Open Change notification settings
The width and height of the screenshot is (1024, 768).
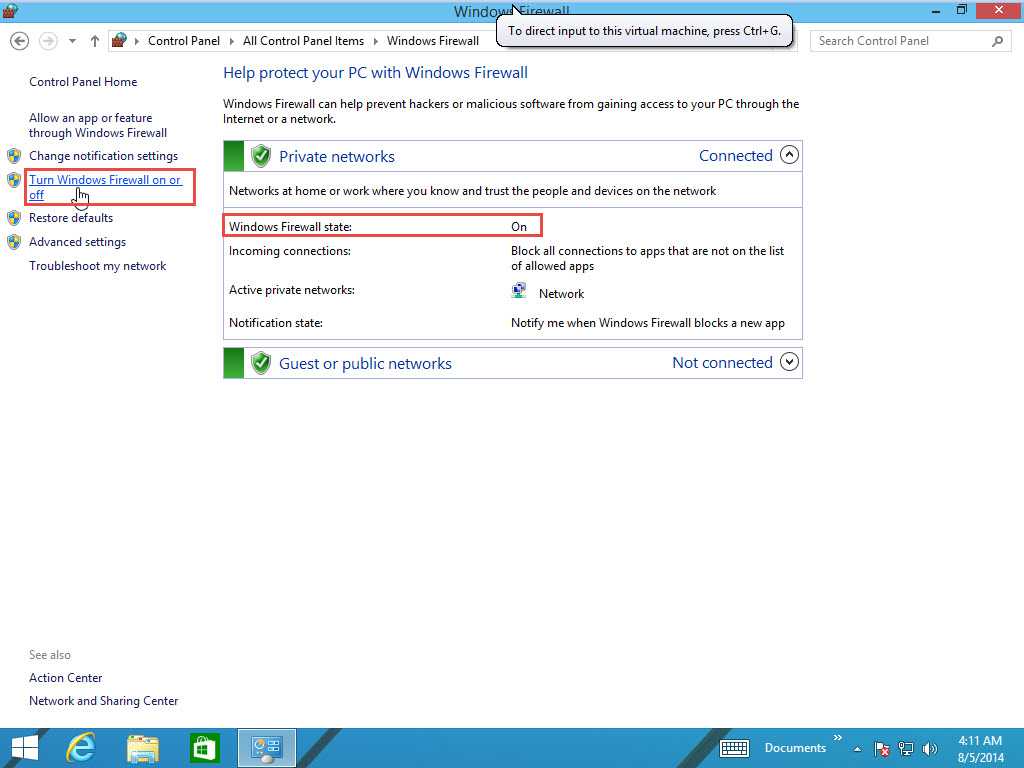click(x=103, y=156)
